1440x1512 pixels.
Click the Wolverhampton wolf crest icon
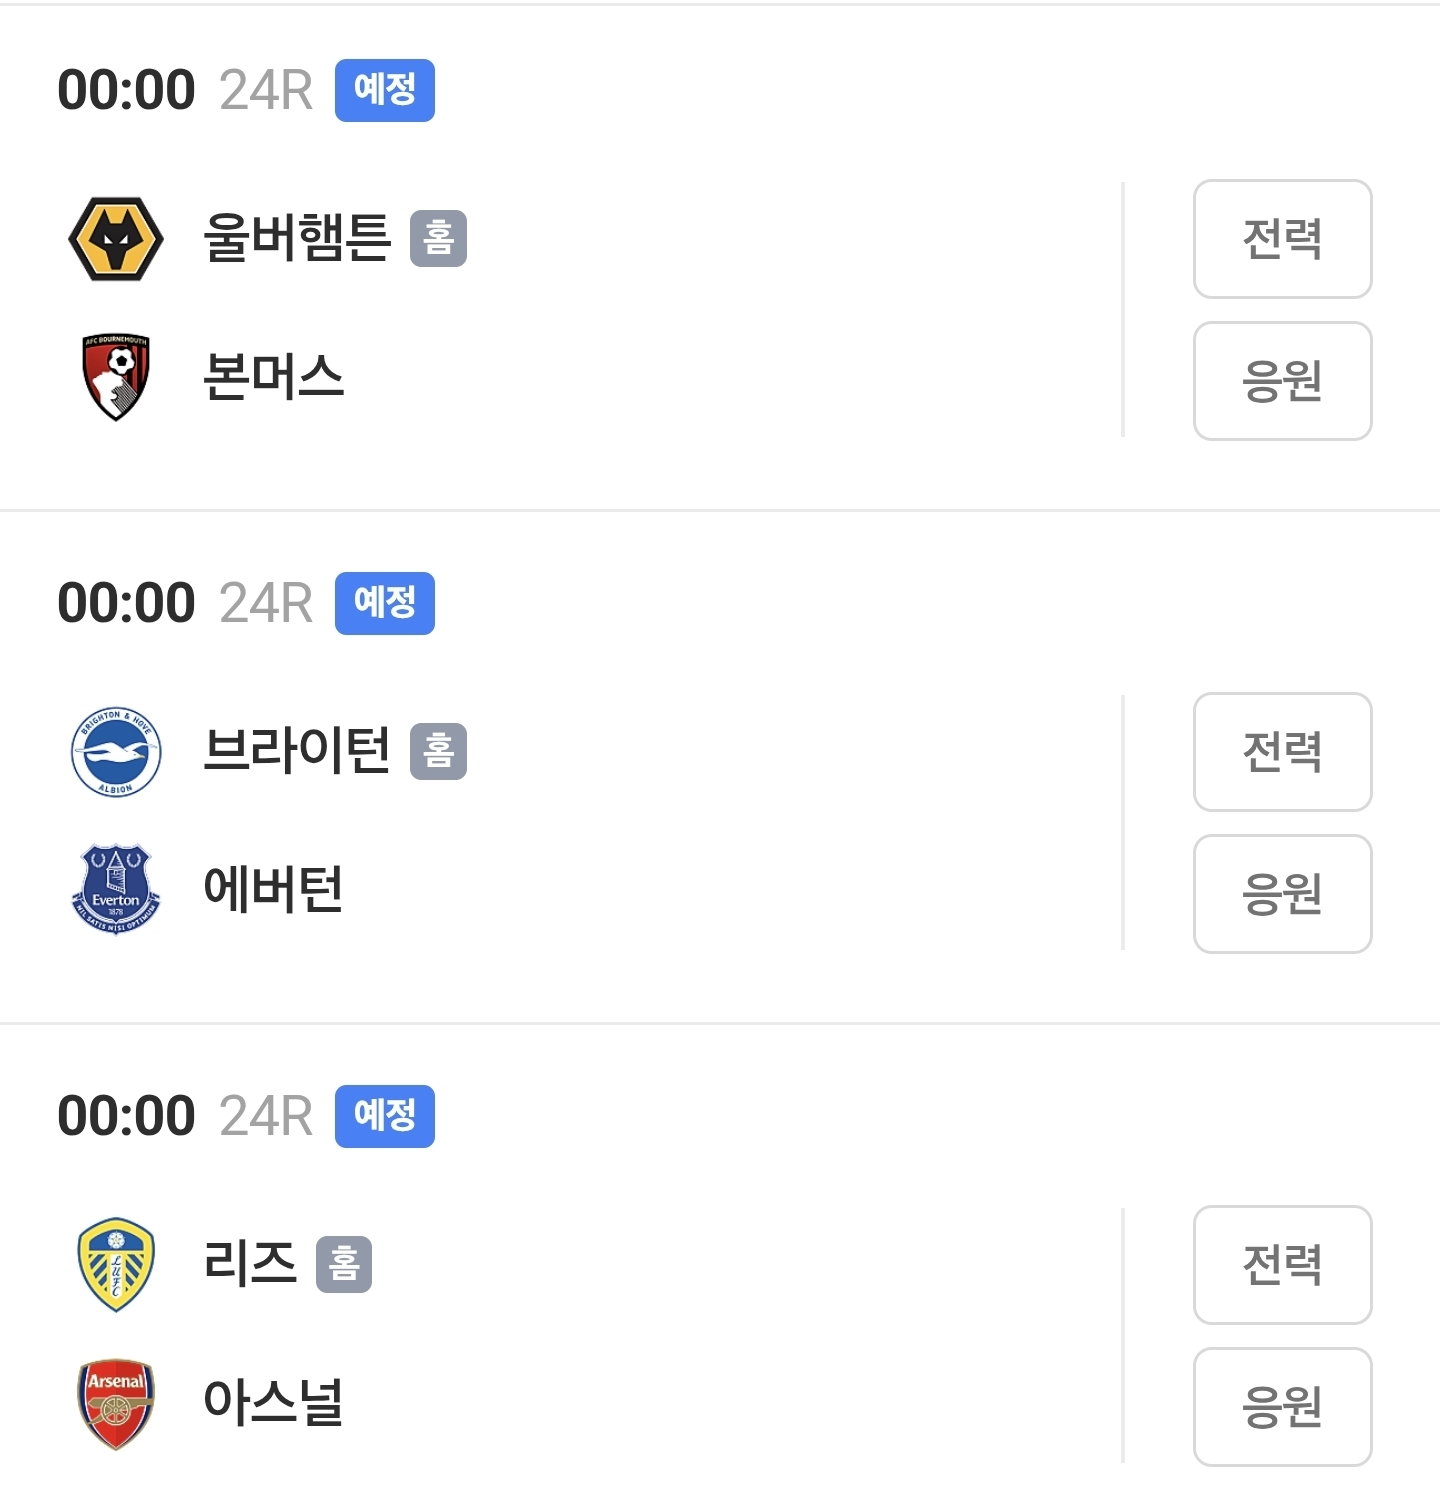tap(116, 239)
